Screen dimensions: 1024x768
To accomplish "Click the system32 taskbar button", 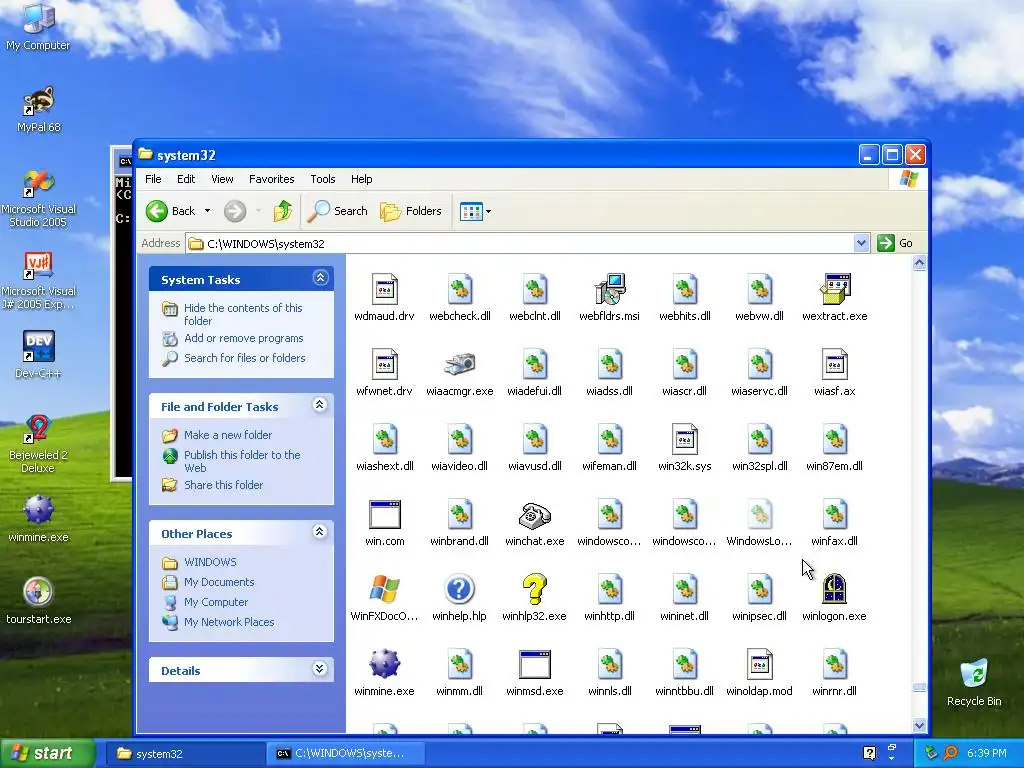I will point(186,754).
